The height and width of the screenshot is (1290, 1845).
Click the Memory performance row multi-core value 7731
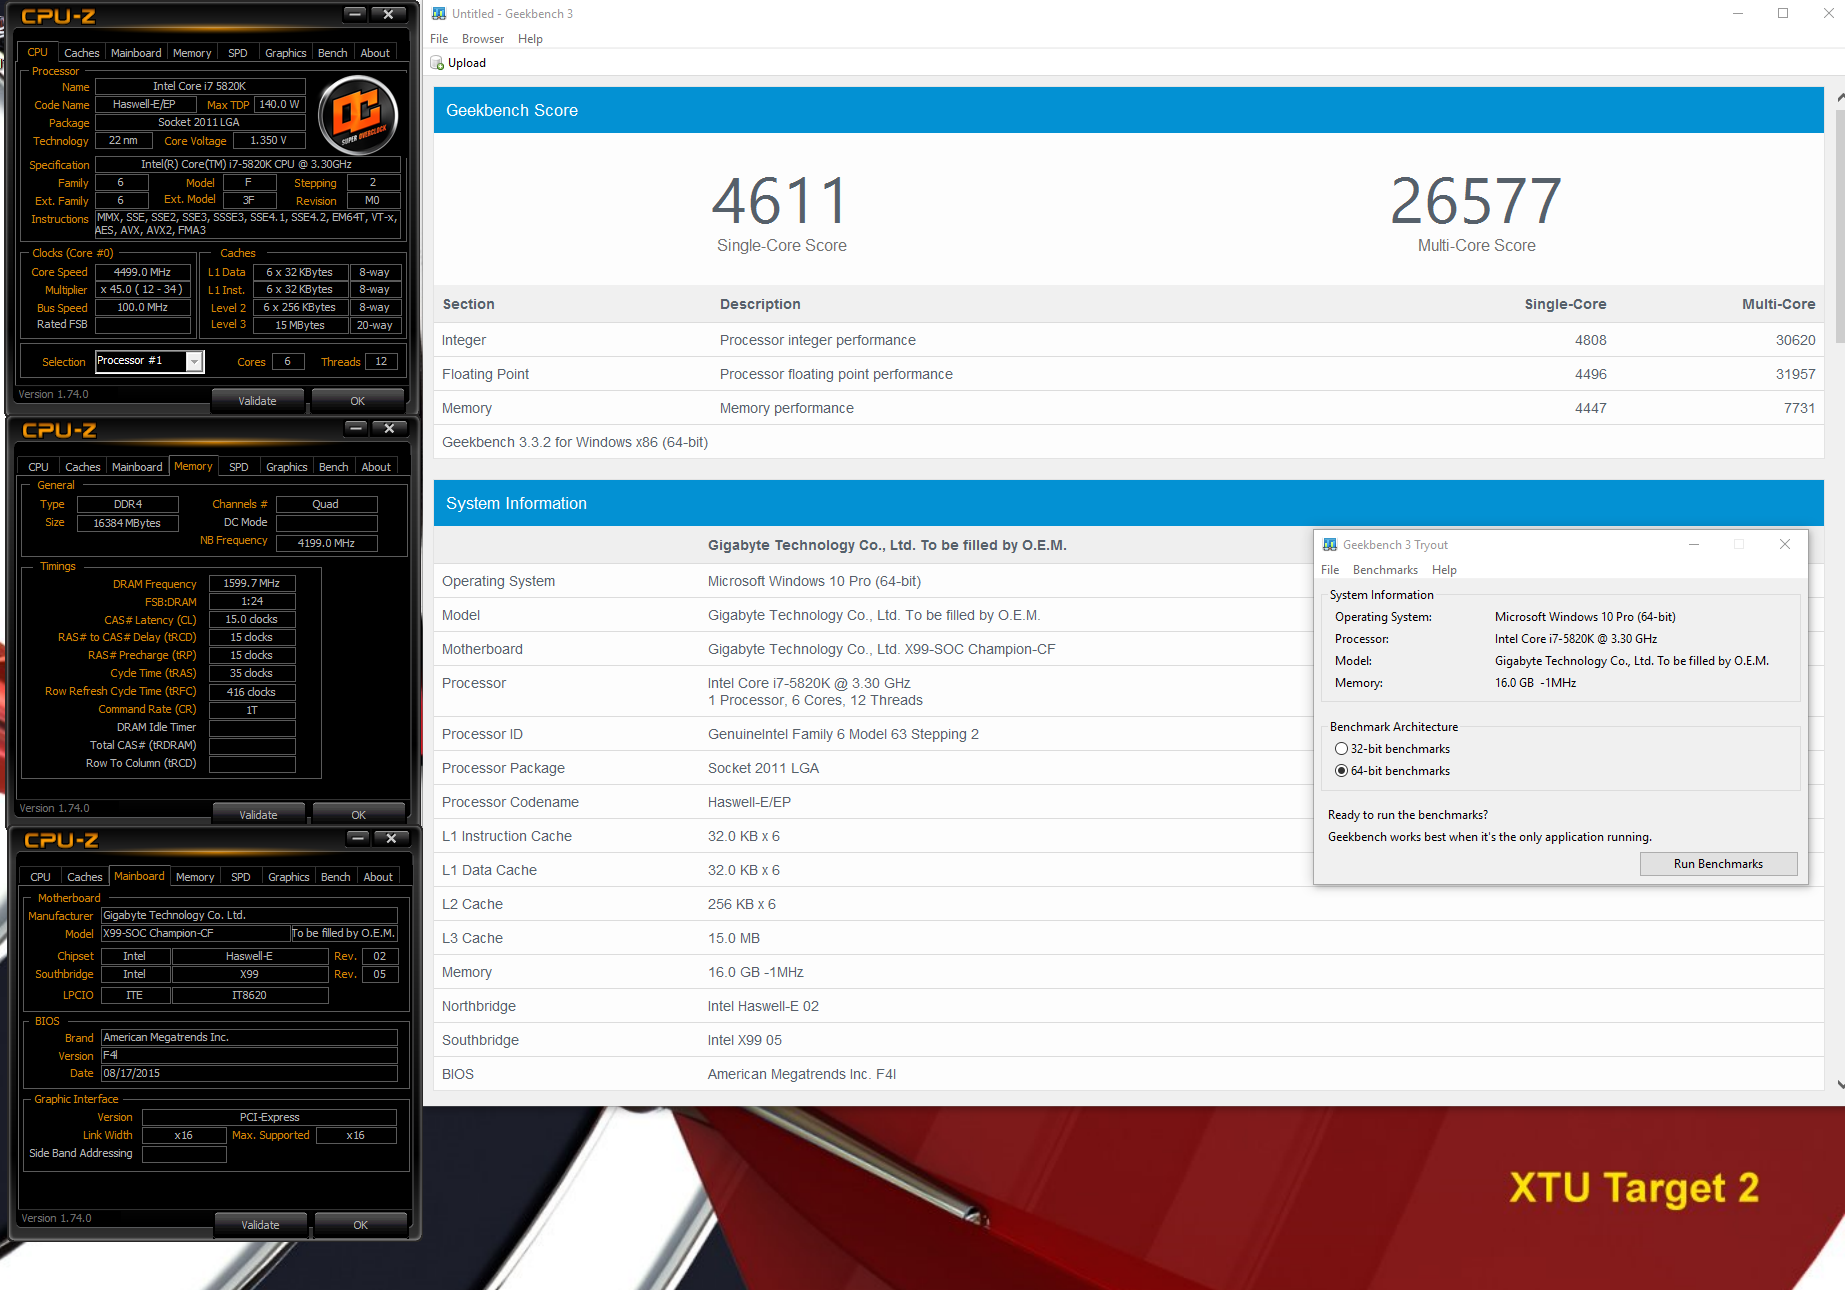click(1799, 408)
